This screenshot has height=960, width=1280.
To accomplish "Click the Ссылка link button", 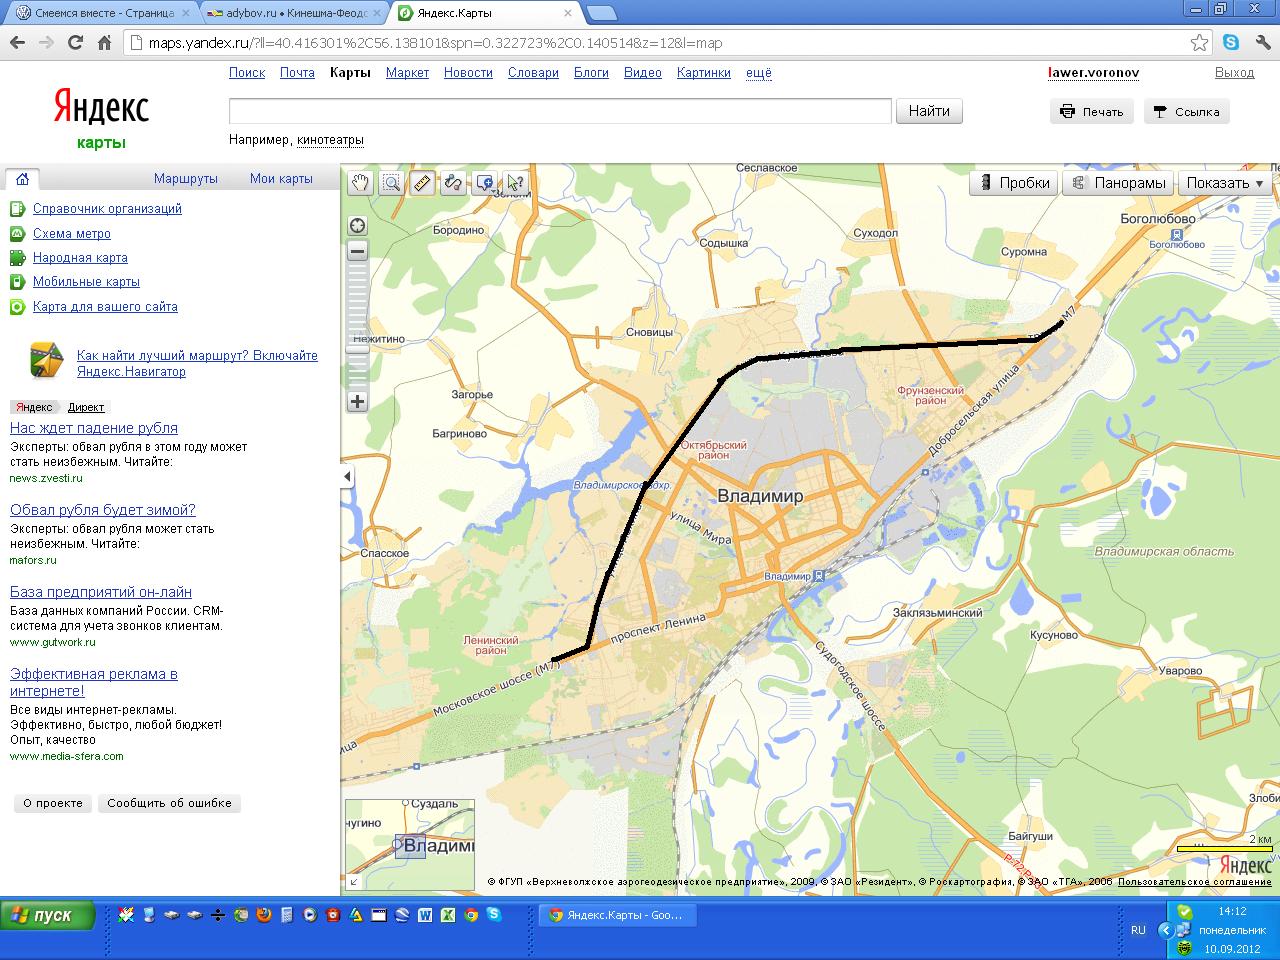I will (1186, 112).
